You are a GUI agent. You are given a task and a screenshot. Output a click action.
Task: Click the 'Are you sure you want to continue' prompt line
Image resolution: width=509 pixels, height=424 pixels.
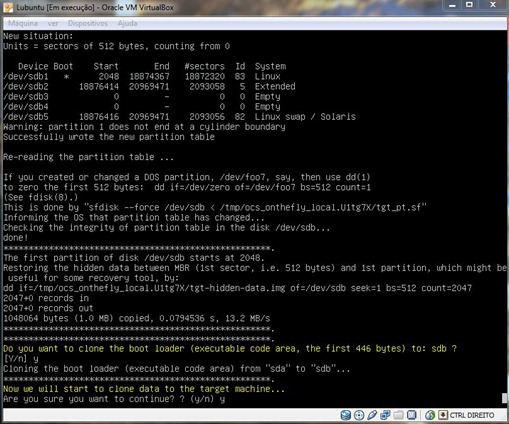tap(114, 399)
